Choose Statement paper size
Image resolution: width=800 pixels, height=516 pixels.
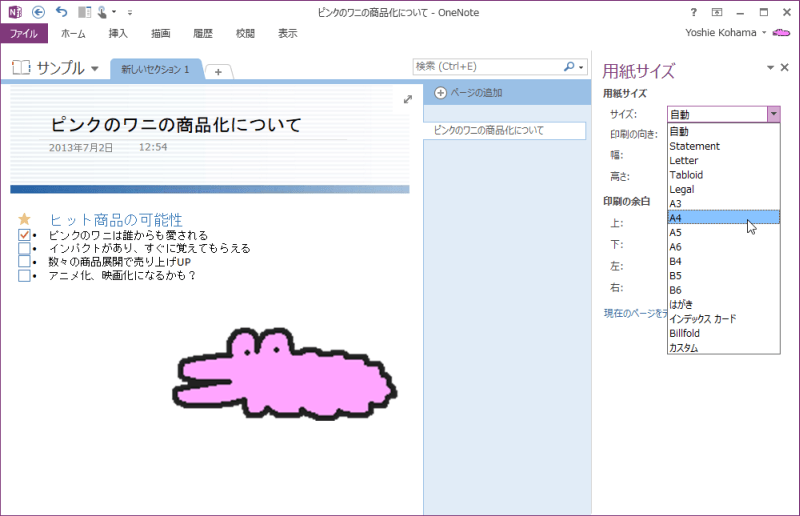click(x=723, y=146)
